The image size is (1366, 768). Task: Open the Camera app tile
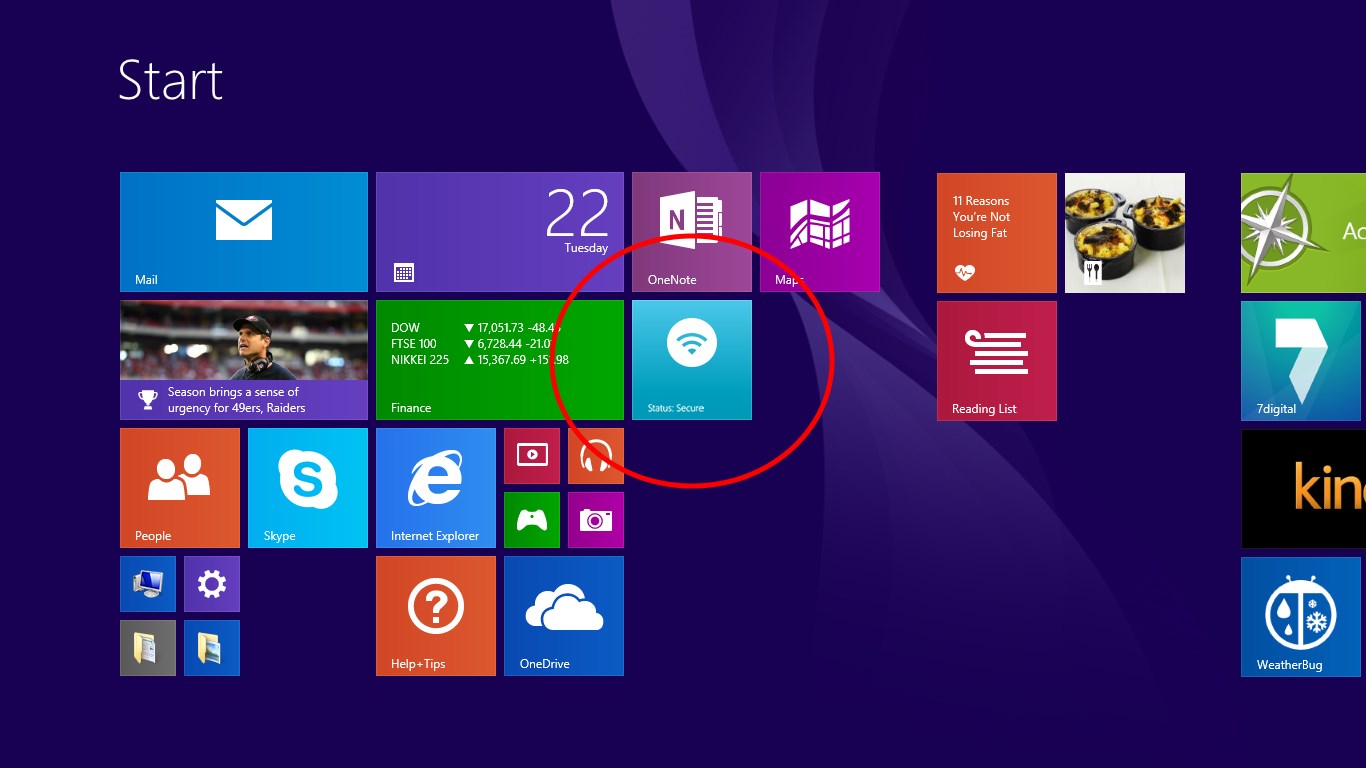[595, 519]
